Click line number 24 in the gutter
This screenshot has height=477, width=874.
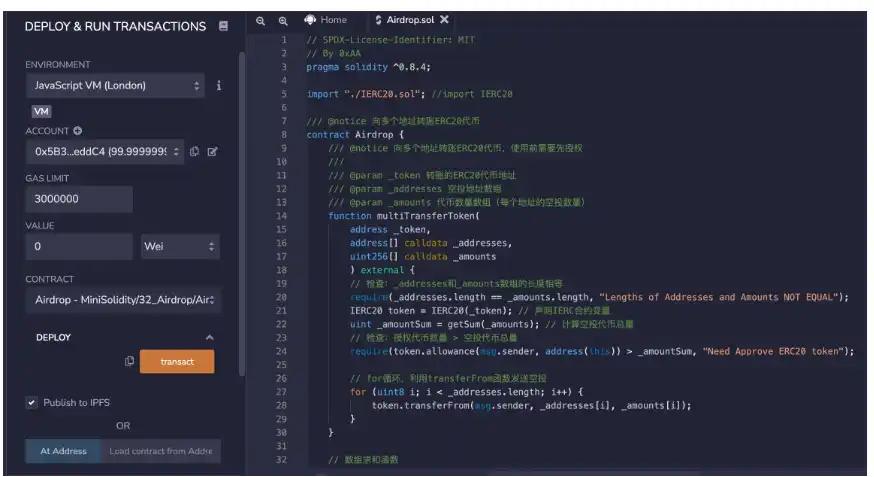point(281,351)
